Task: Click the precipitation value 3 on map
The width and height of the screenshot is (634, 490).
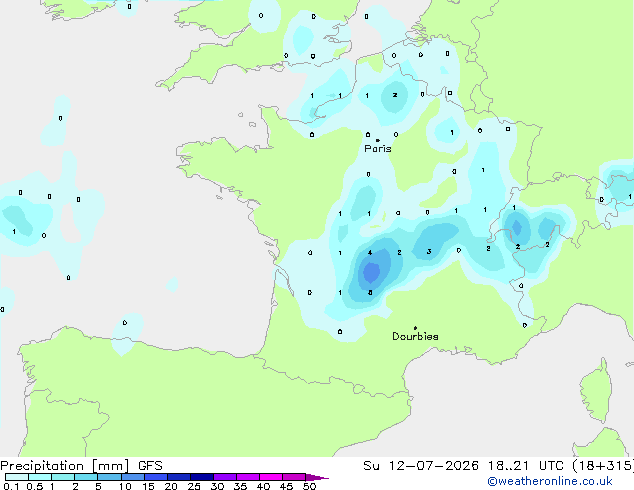Action: tap(429, 251)
